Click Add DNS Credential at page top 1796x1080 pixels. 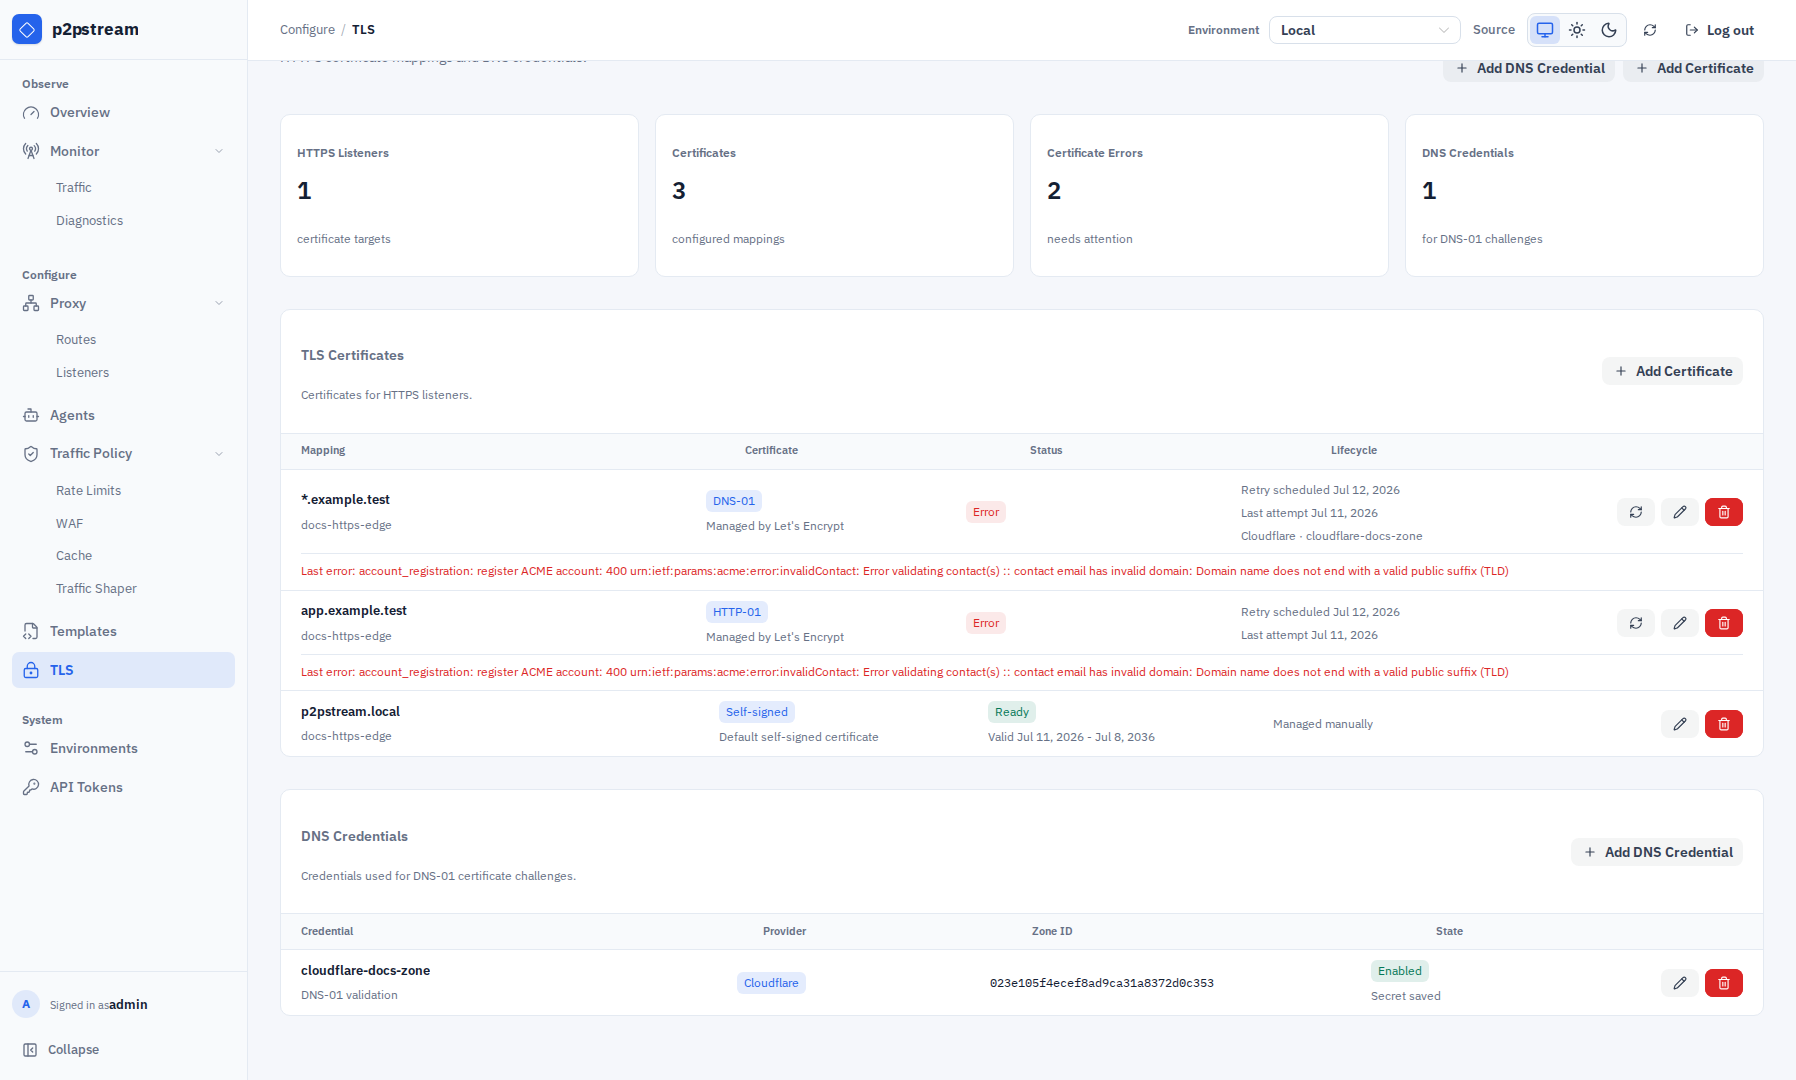coord(1529,68)
